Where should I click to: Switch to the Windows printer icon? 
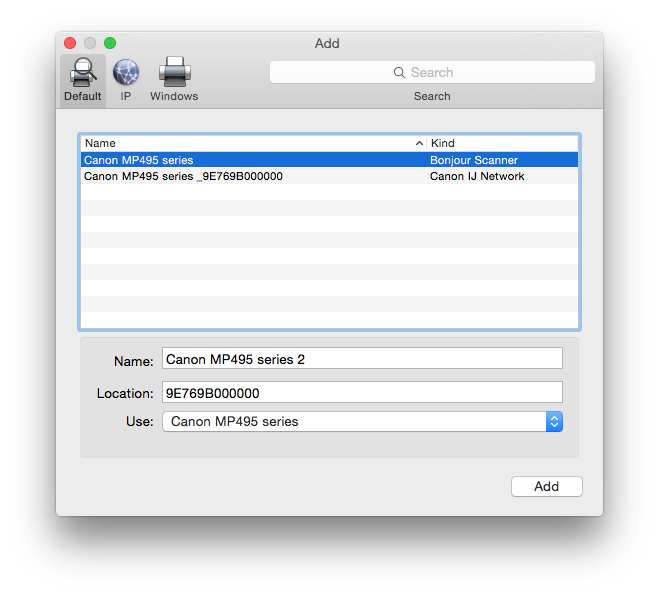[x=174, y=79]
